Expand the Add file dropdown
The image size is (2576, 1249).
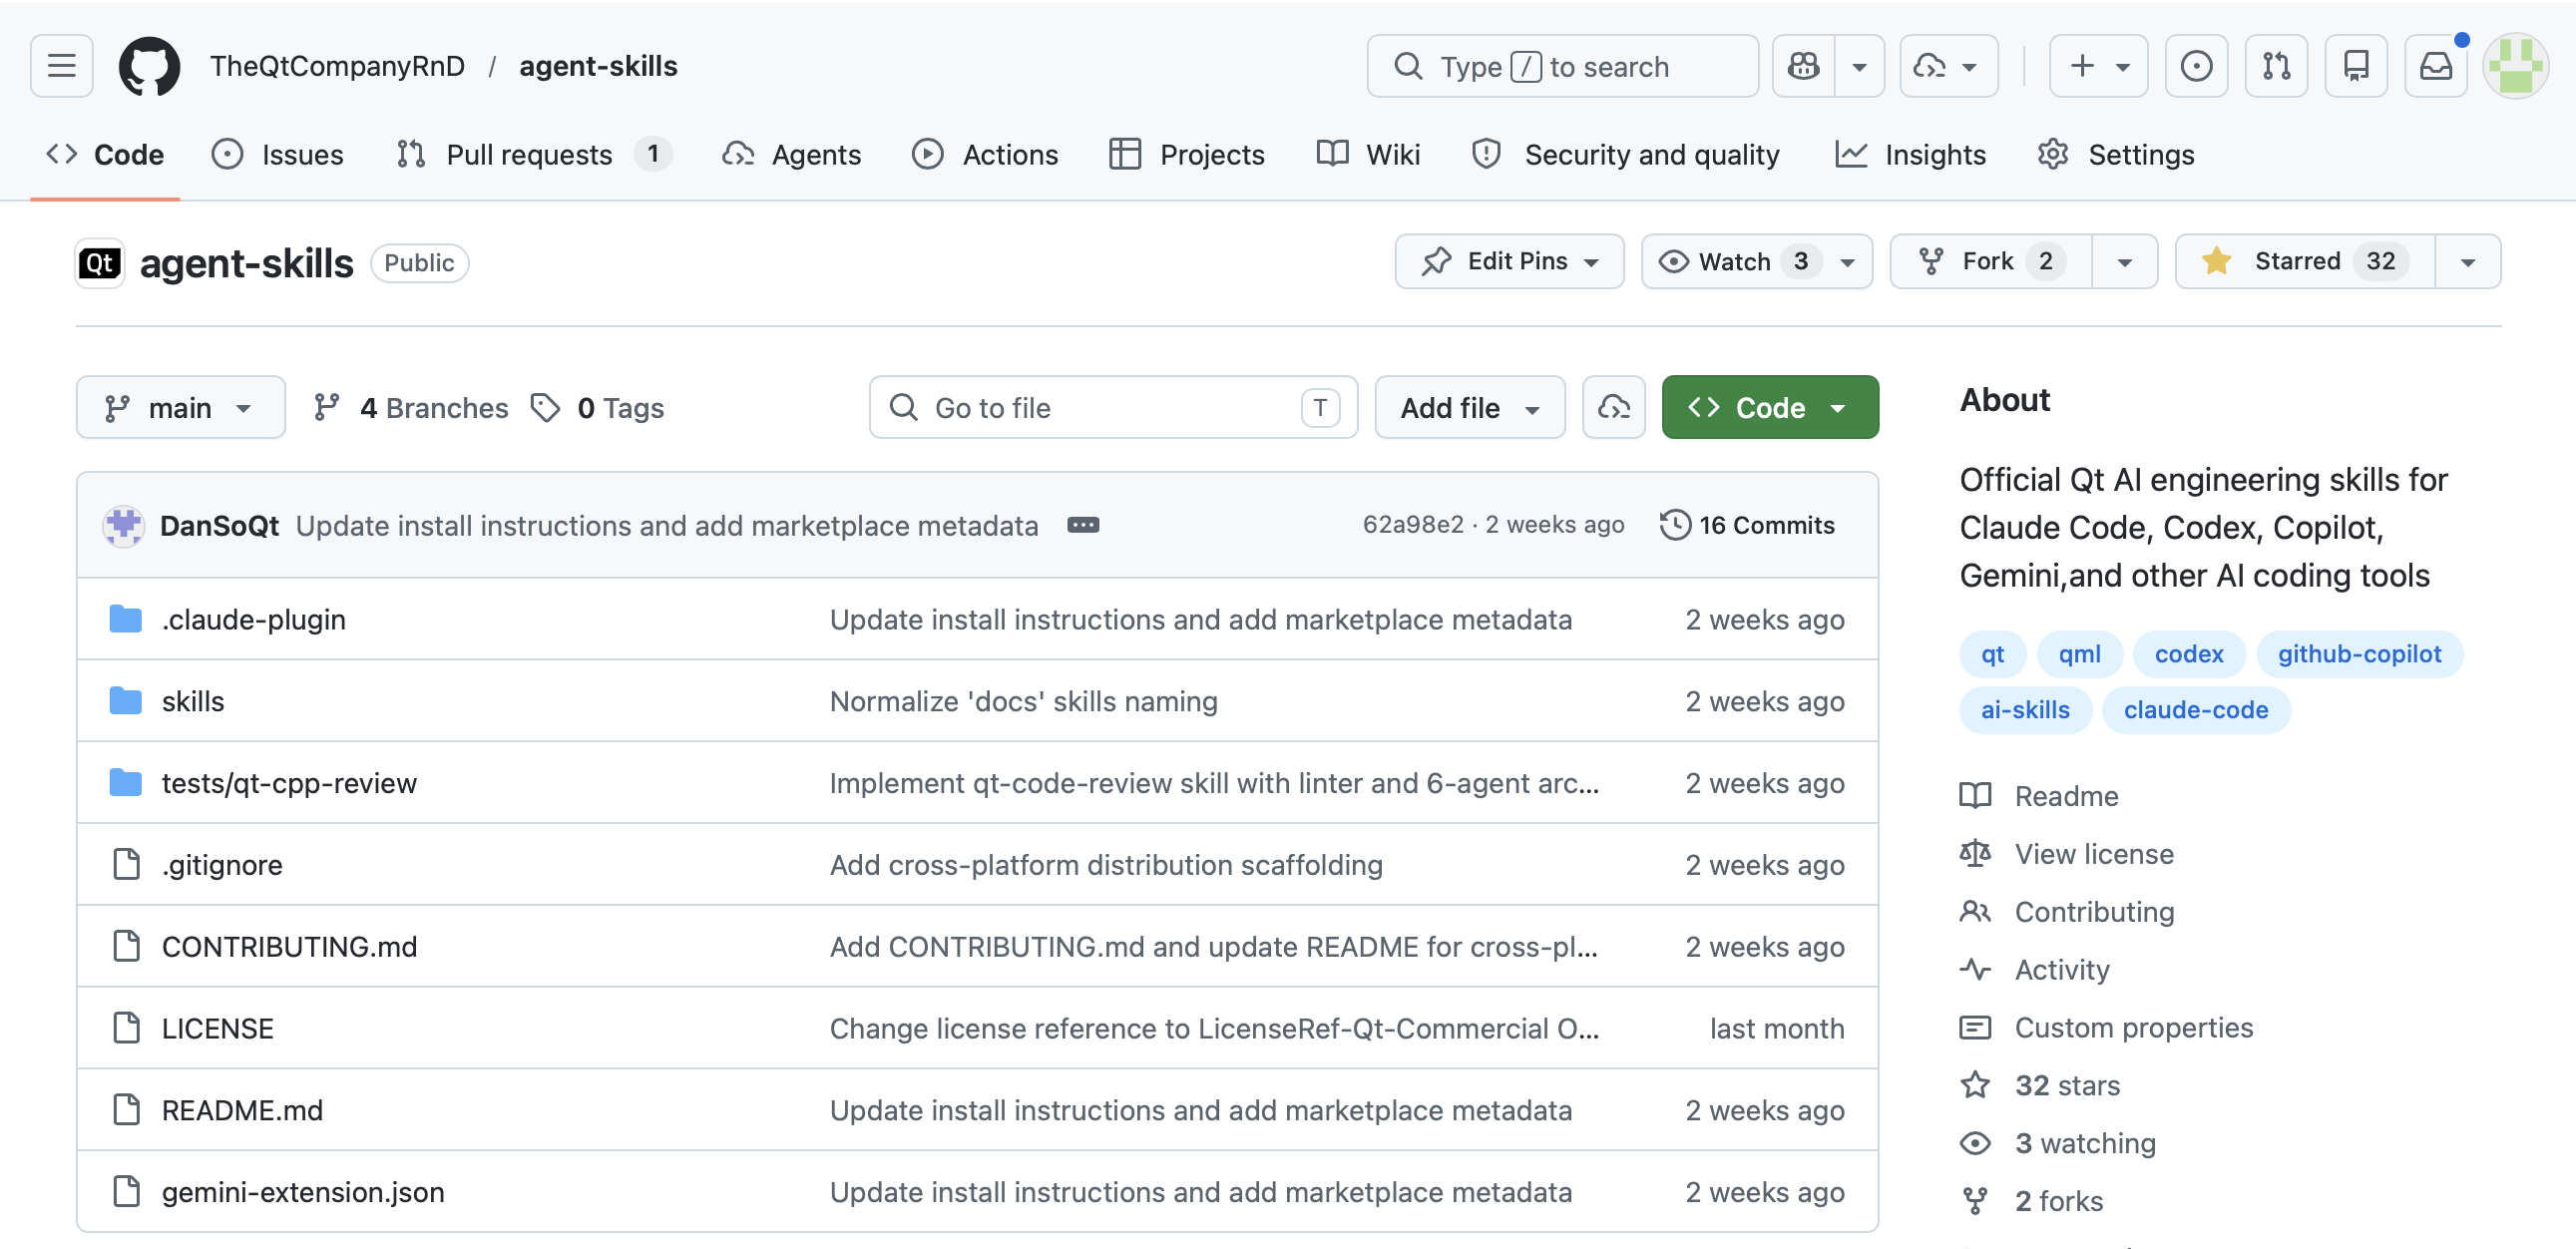(1469, 407)
